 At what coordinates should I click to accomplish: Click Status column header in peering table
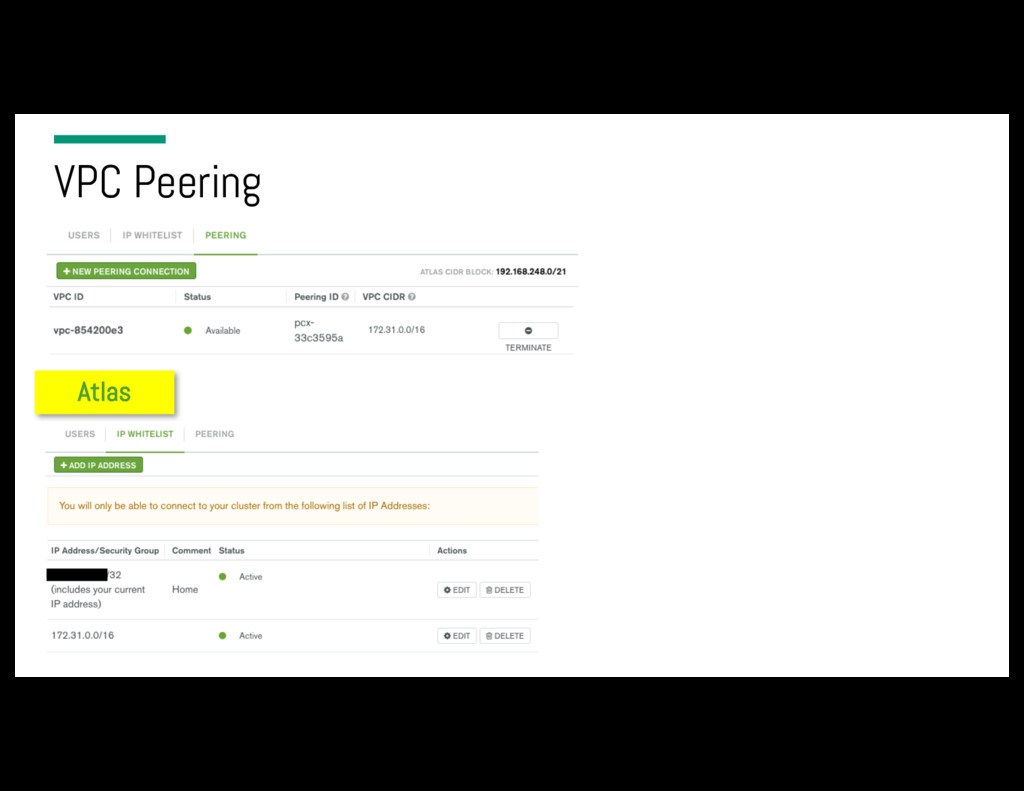tap(197, 297)
